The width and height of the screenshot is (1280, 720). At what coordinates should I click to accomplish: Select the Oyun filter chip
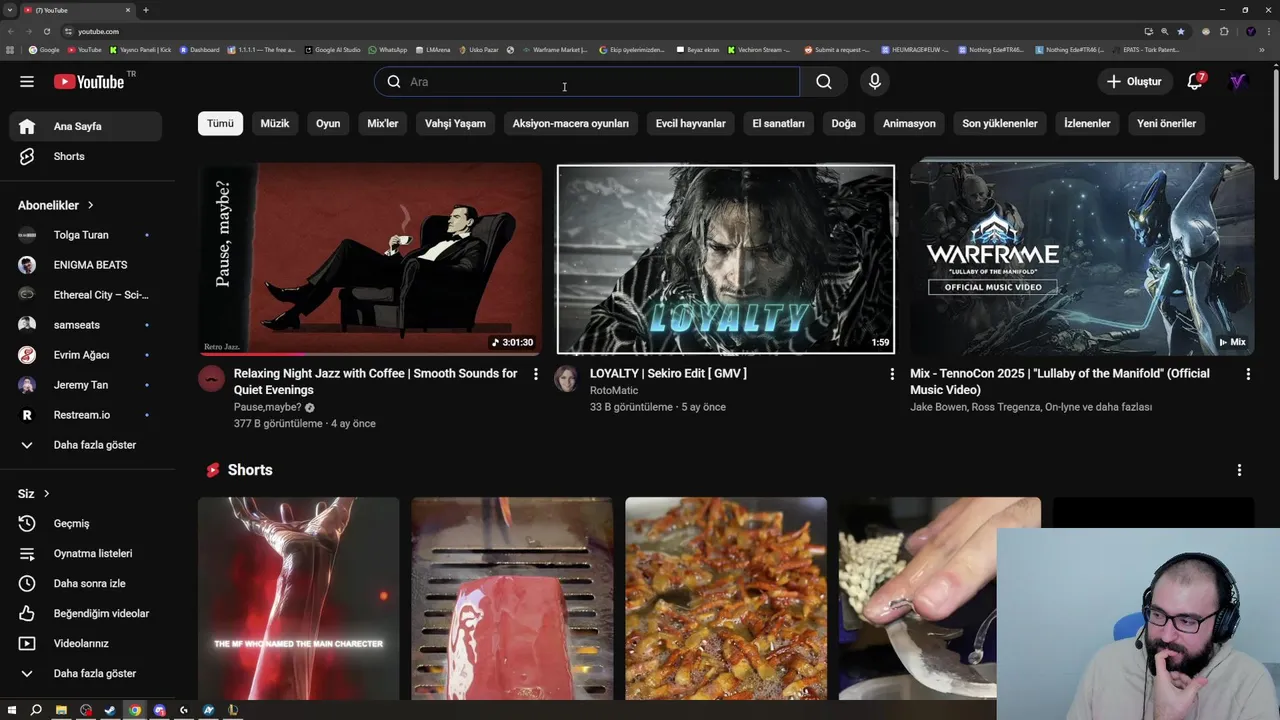click(x=328, y=123)
